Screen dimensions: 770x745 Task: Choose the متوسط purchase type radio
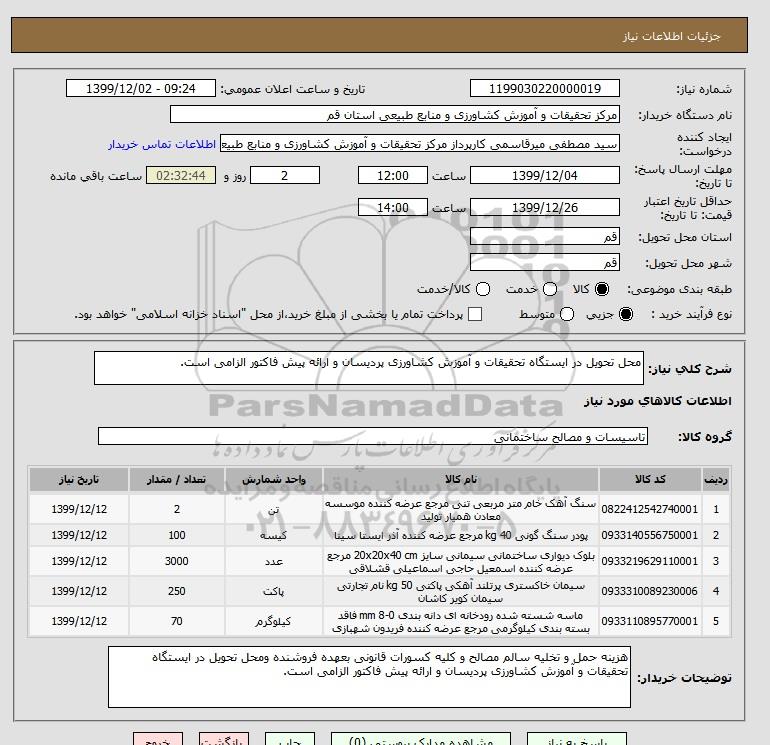(x=567, y=314)
